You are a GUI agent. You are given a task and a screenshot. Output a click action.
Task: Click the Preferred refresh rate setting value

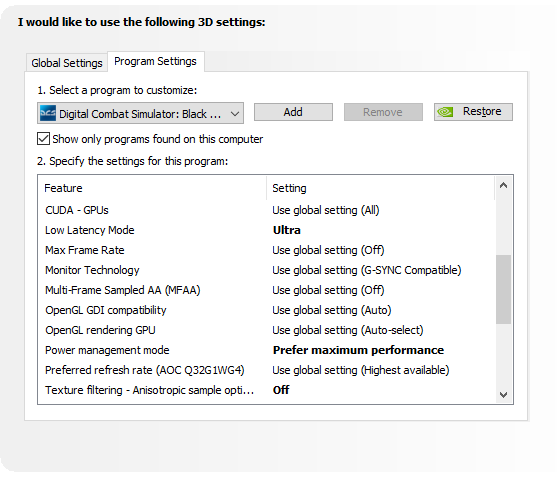[x=361, y=370]
